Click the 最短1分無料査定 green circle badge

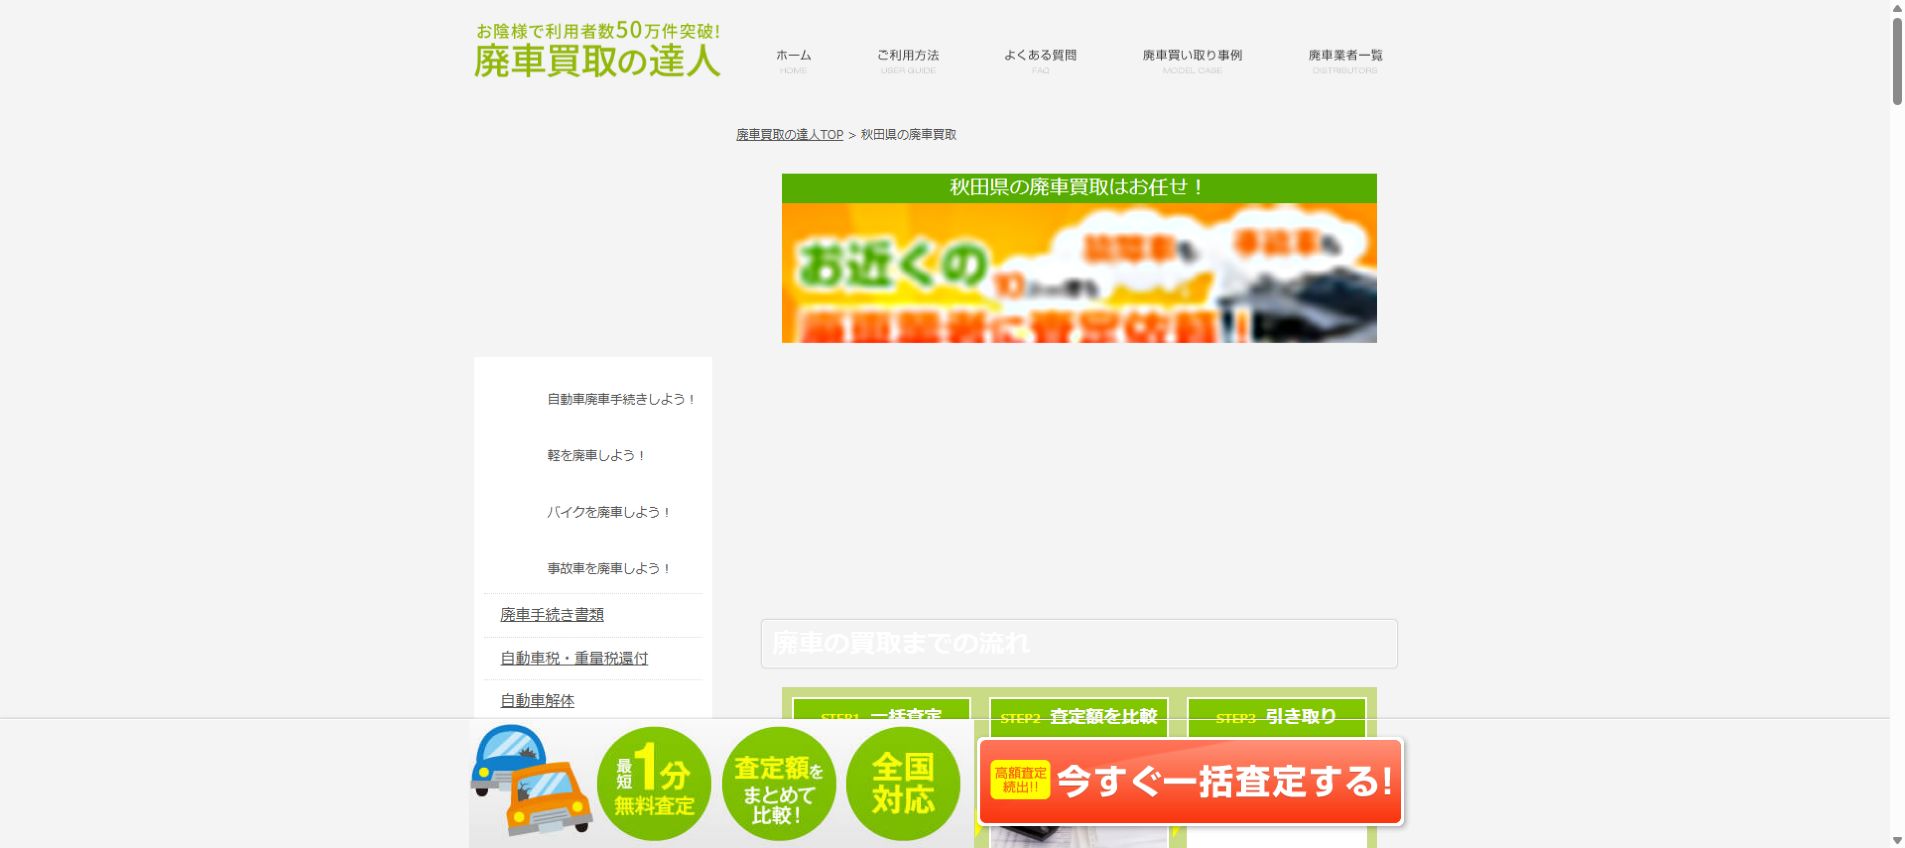pos(654,783)
